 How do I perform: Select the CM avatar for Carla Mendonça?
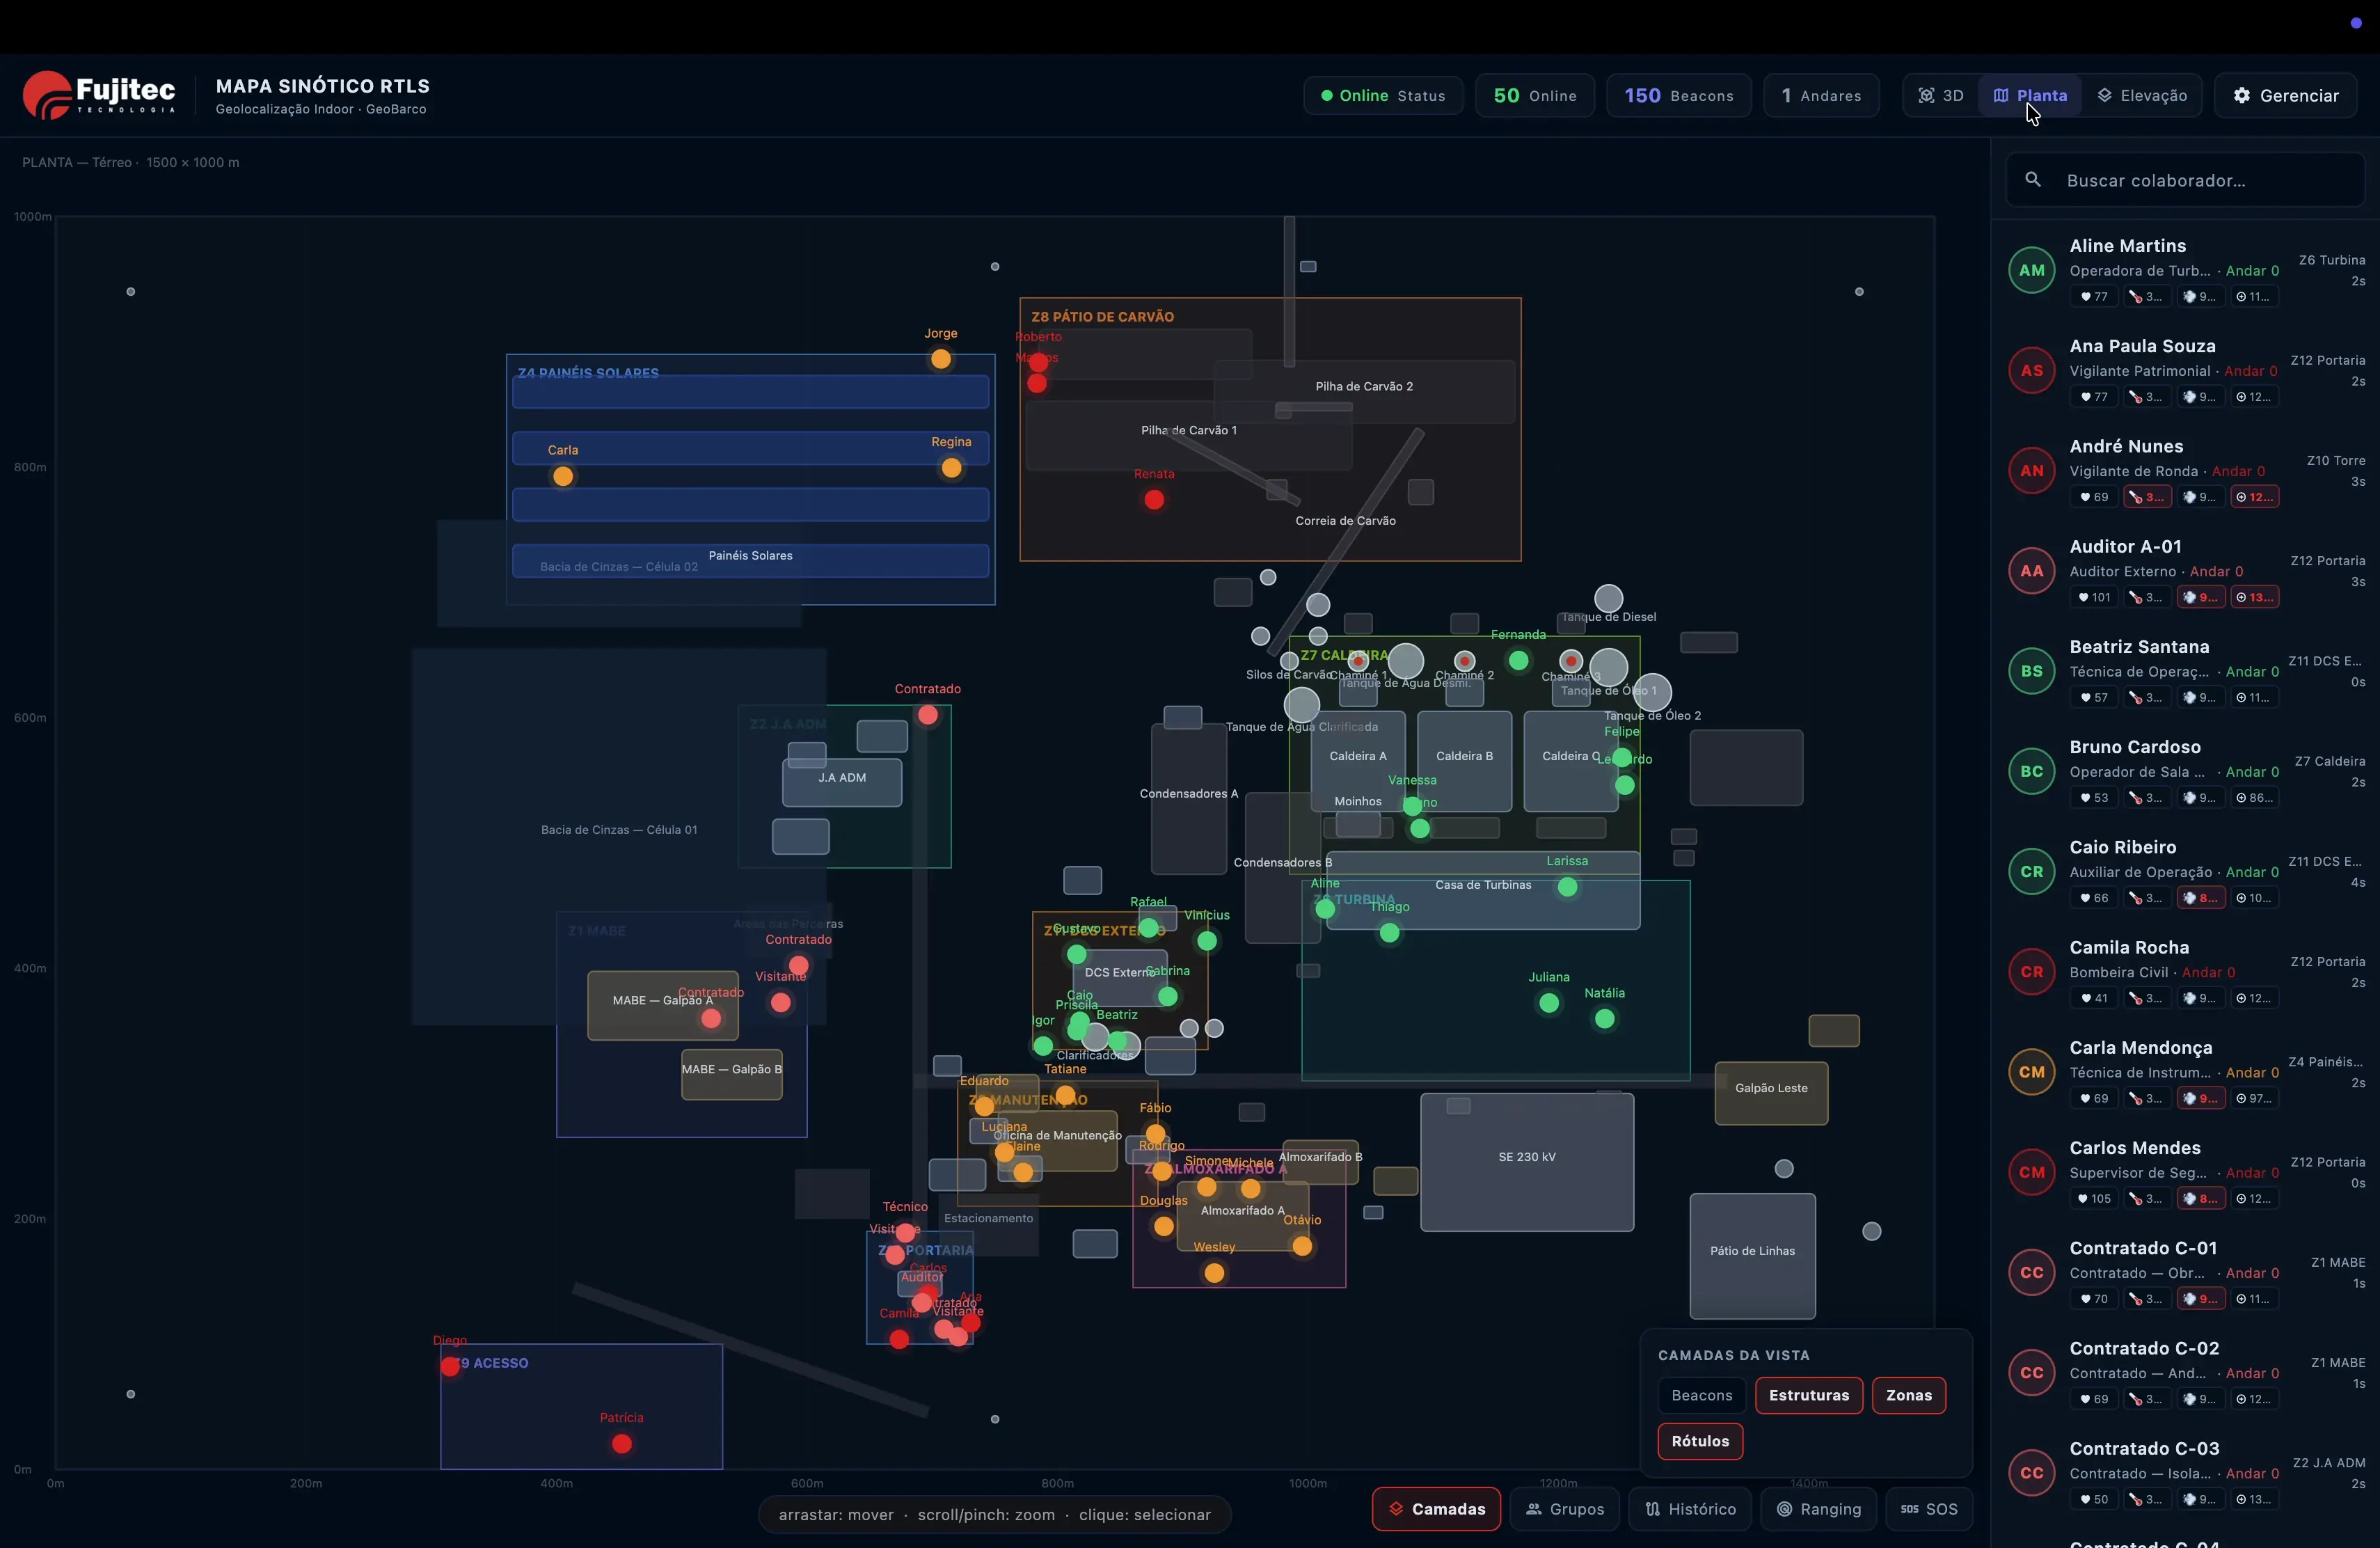tap(2031, 1072)
